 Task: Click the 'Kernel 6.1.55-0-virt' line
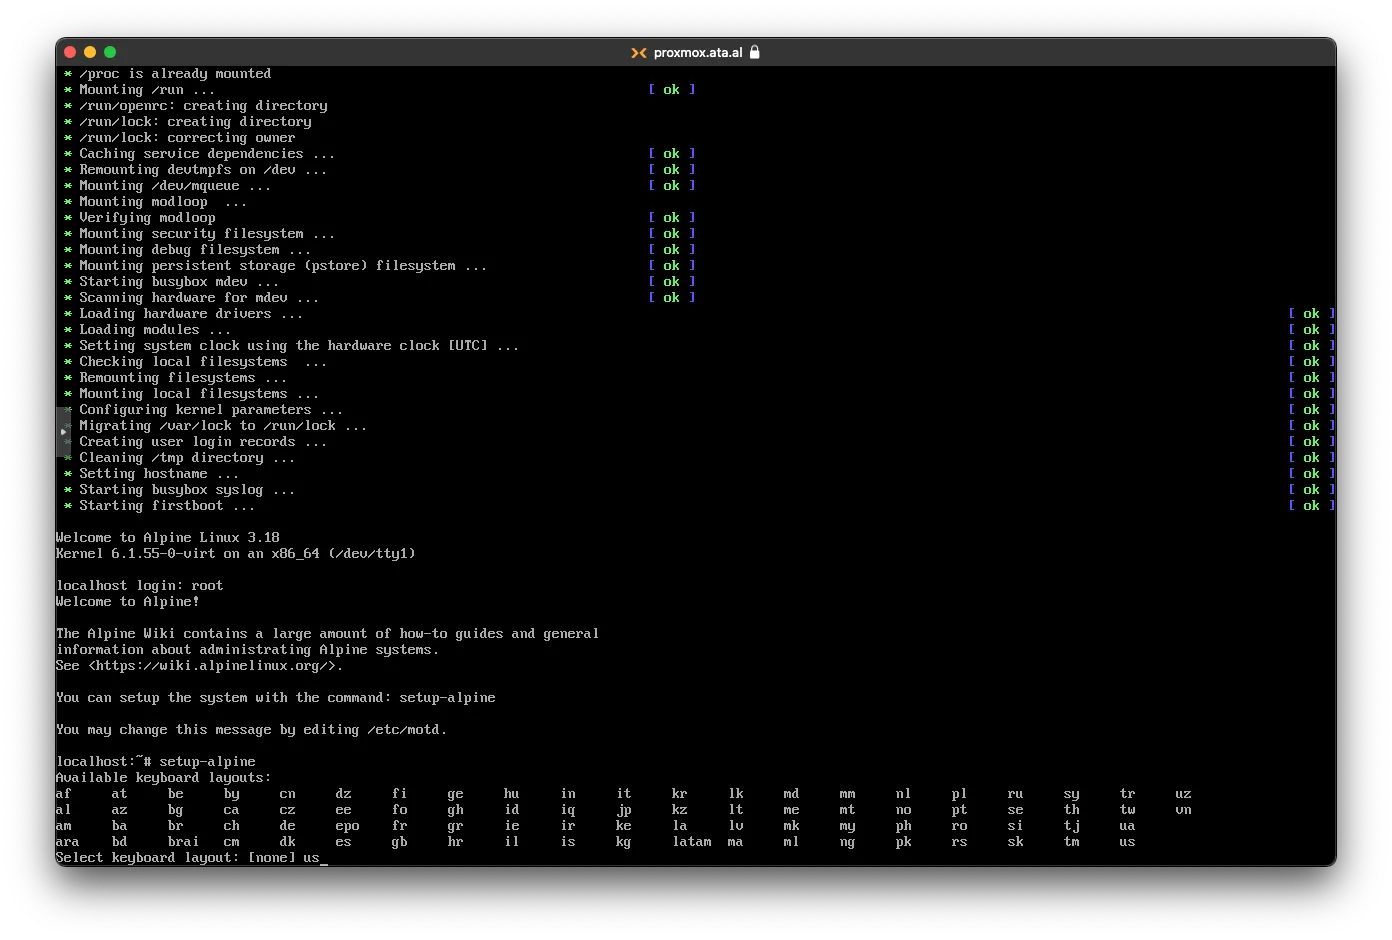tap(236, 554)
